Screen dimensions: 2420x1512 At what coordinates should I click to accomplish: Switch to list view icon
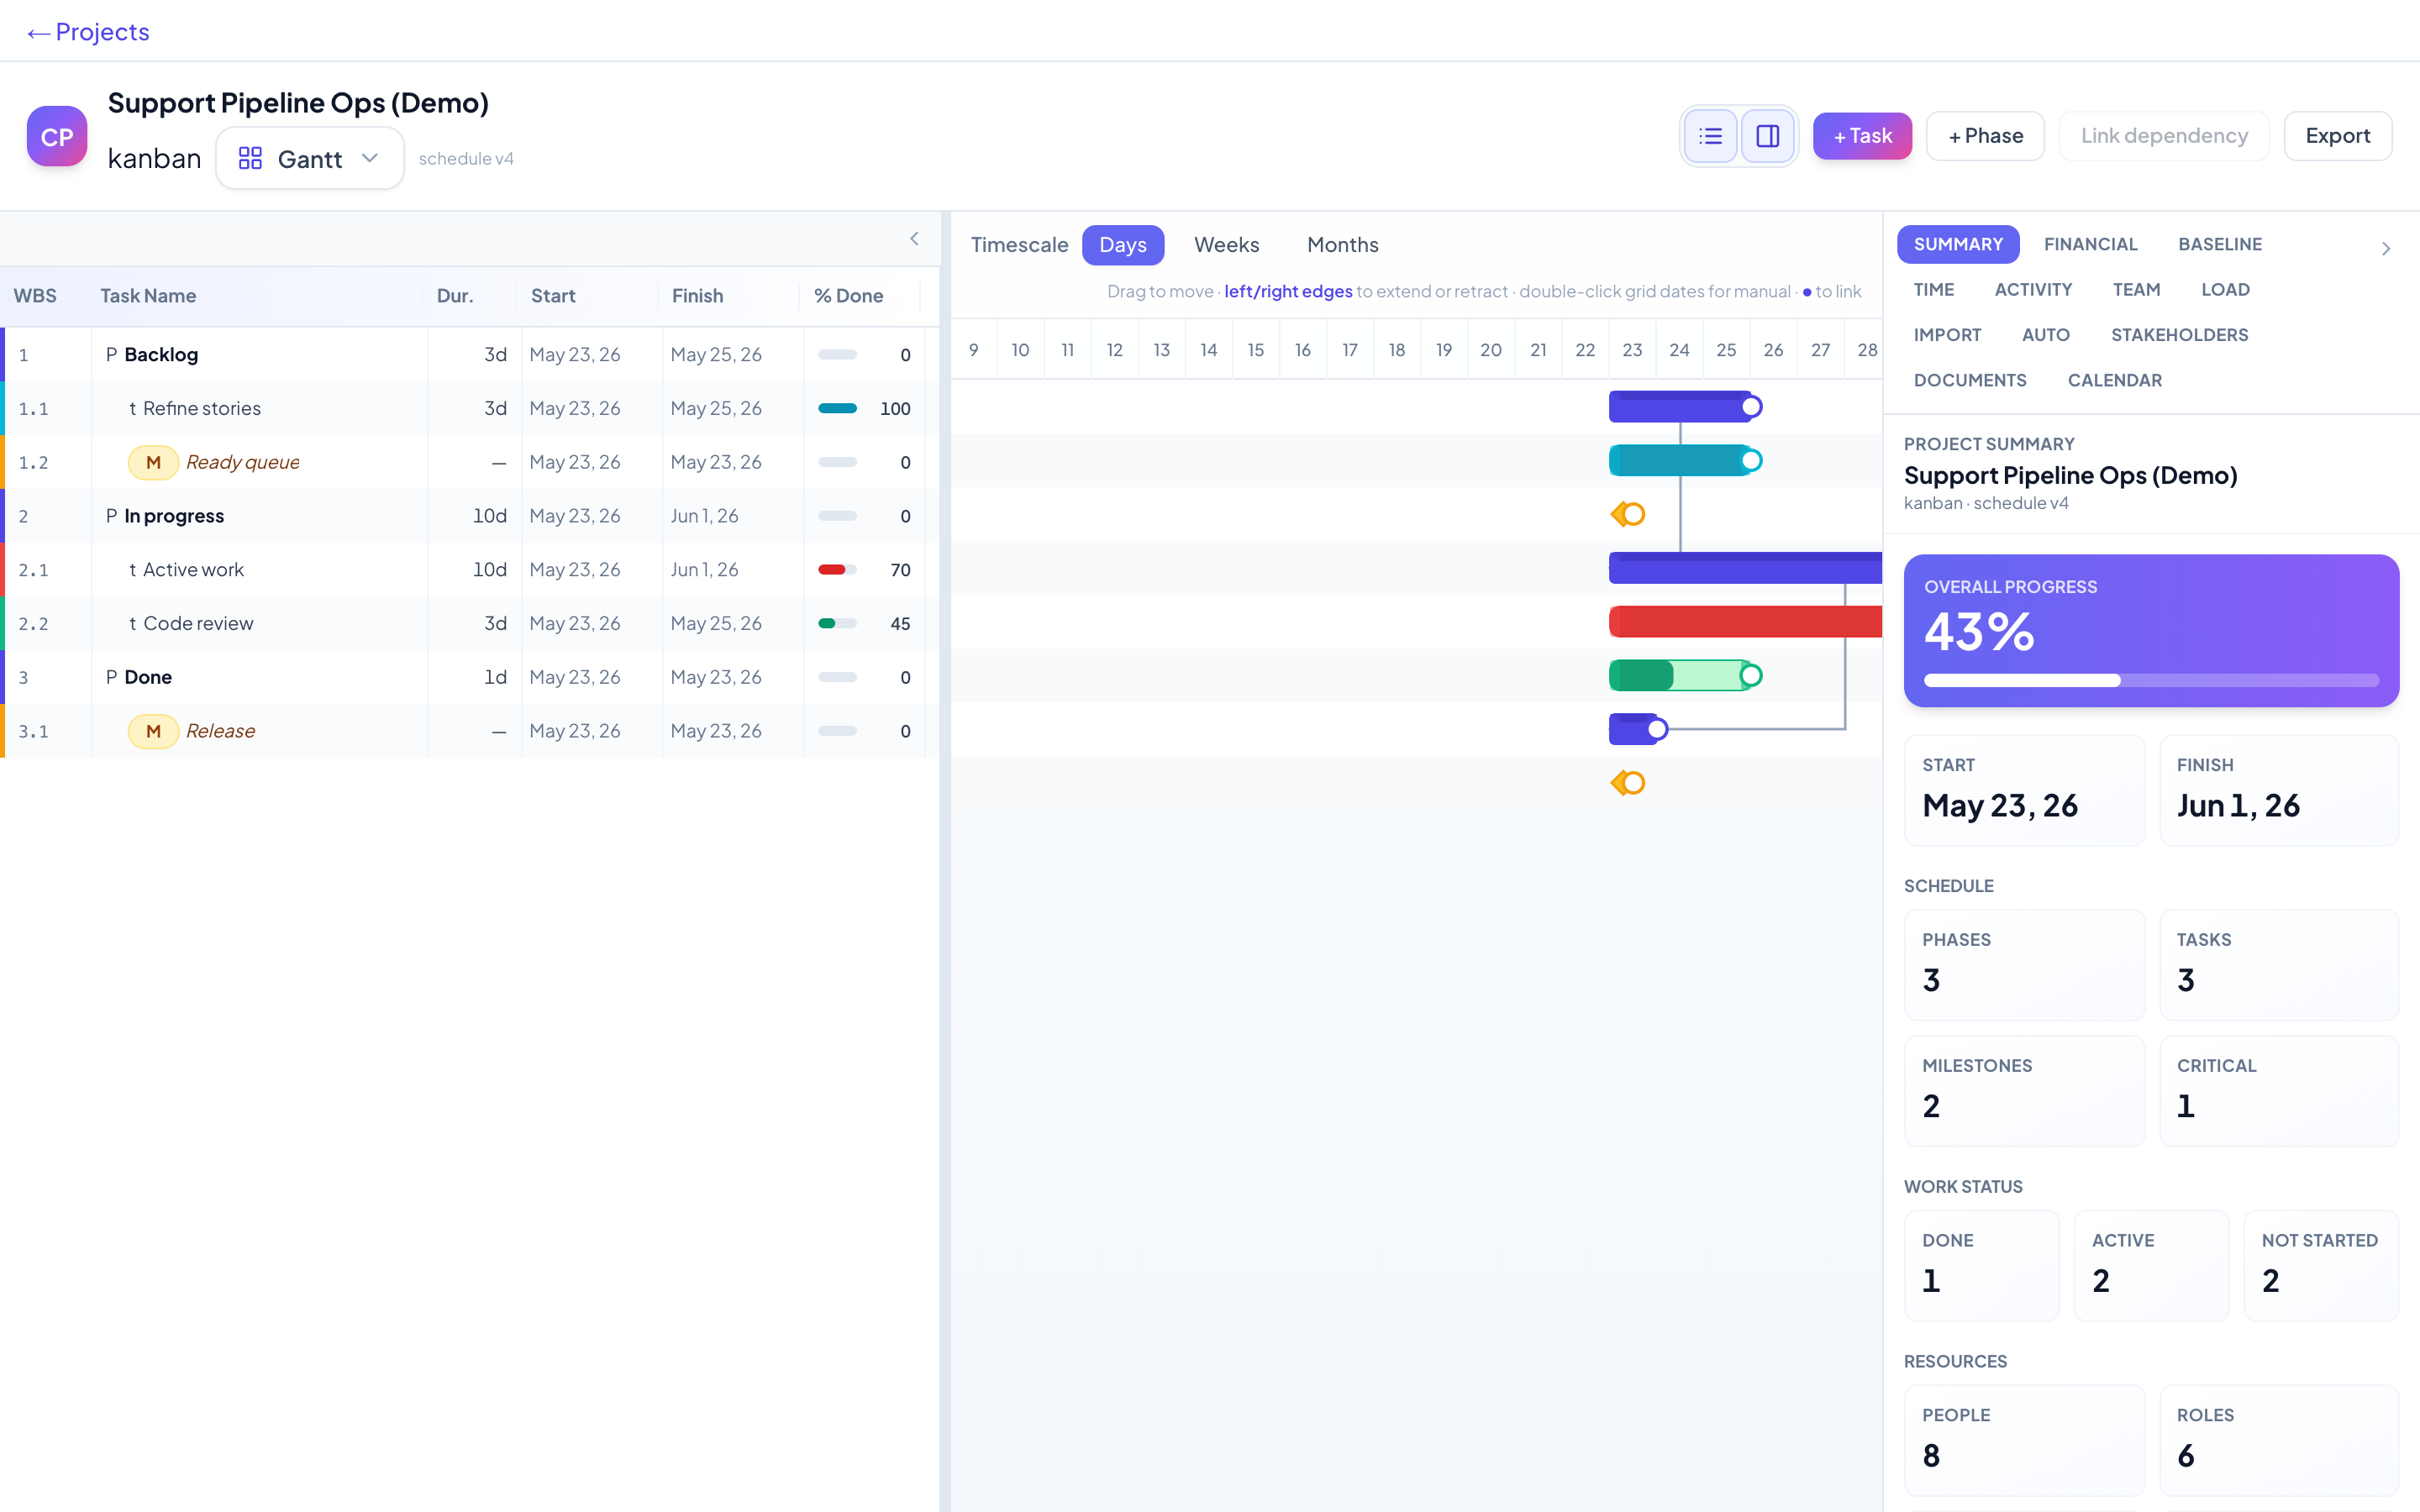click(x=1710, y=136)
